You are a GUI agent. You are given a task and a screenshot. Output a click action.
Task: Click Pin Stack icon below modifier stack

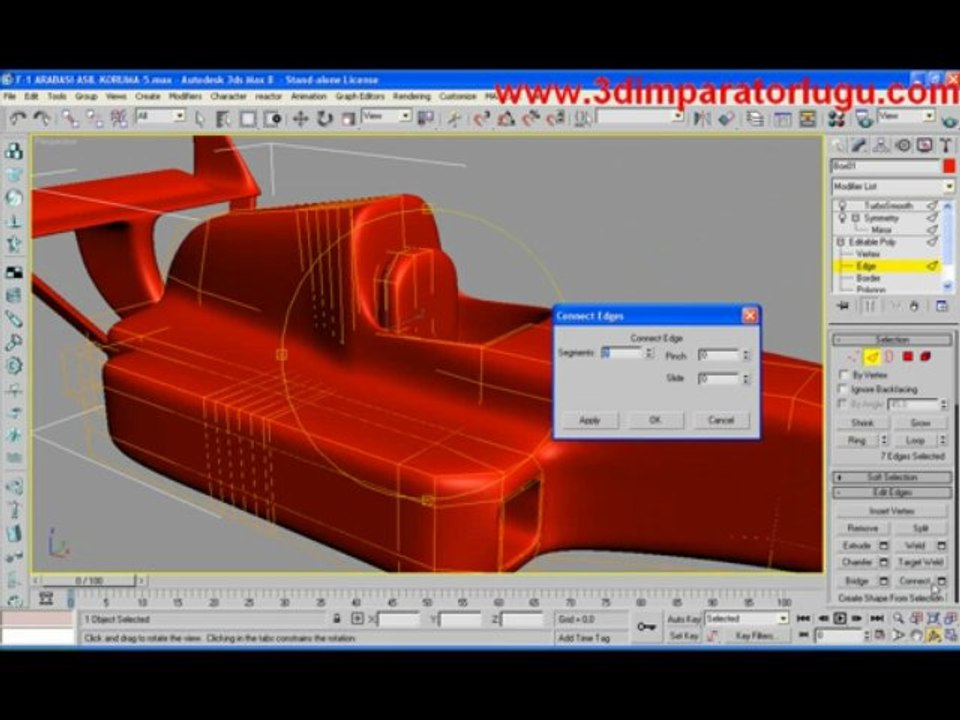[x=843, y=306]
